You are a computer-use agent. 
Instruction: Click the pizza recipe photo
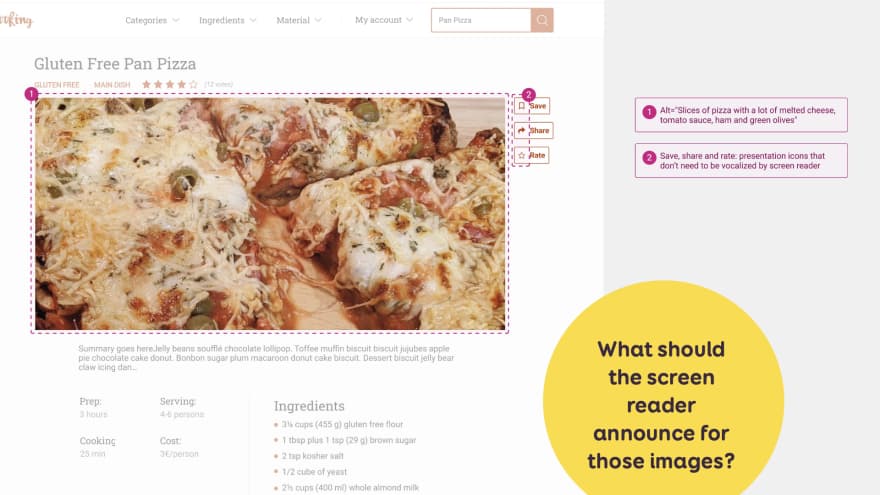pos(270,214)
